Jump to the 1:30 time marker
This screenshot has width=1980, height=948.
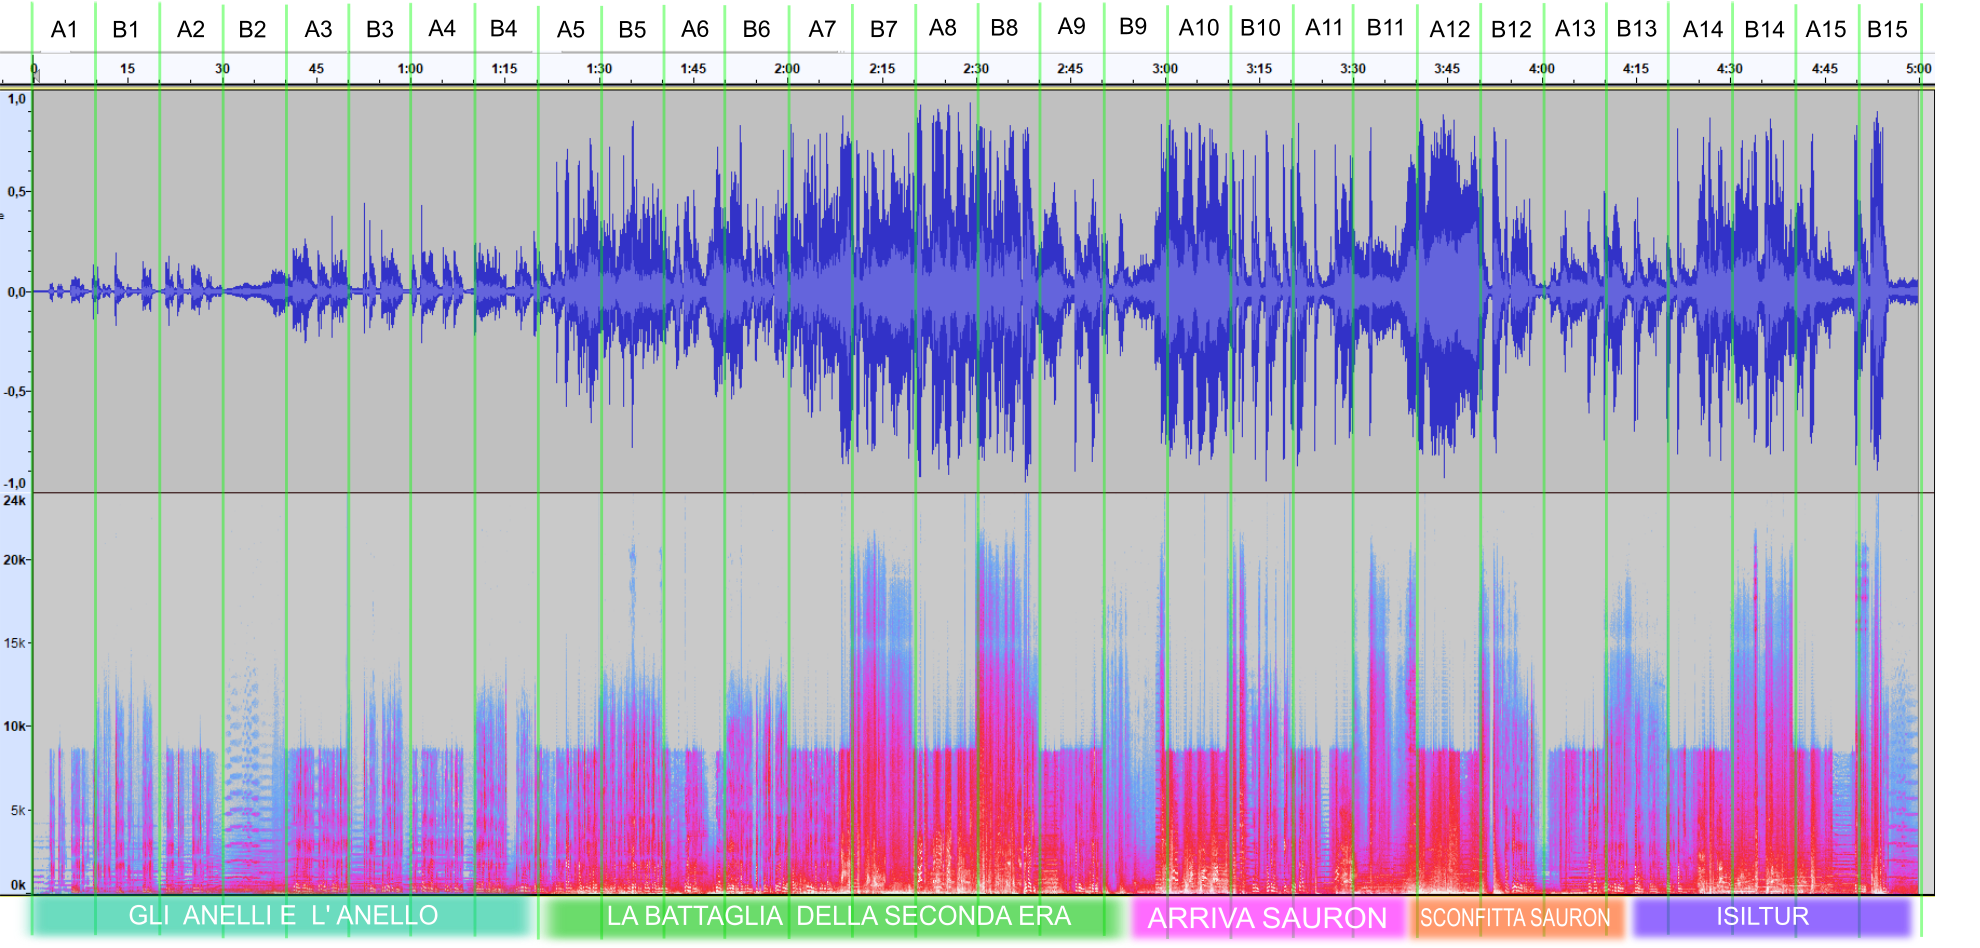coord(599,69)
